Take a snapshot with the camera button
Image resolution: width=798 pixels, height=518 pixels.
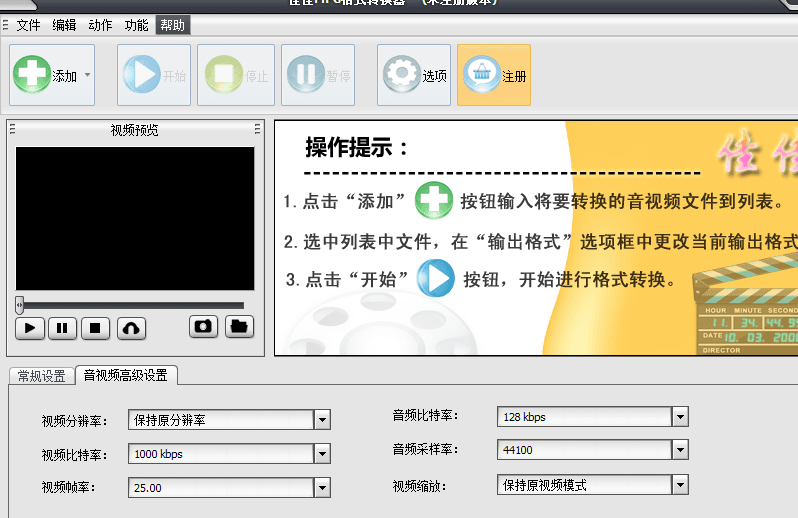point(204,326)
